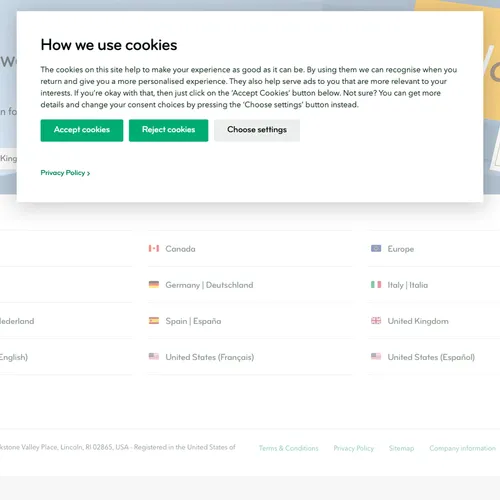The width and height of the screenshot is (500, 500).
Task: Click the Spain flag icon
Action: (154, 320)
